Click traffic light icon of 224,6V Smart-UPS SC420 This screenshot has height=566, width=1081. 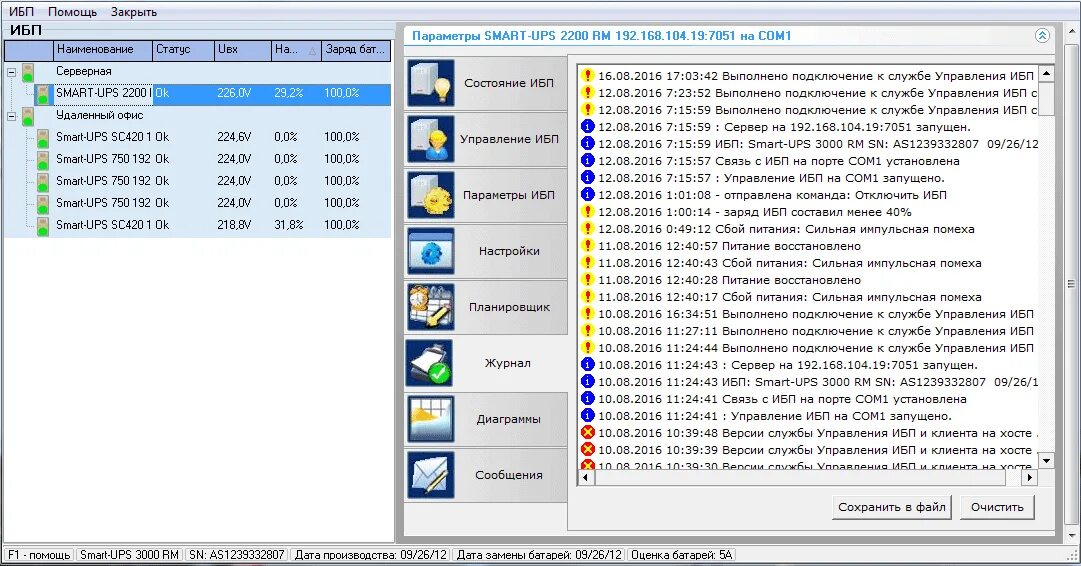point(43,138)
